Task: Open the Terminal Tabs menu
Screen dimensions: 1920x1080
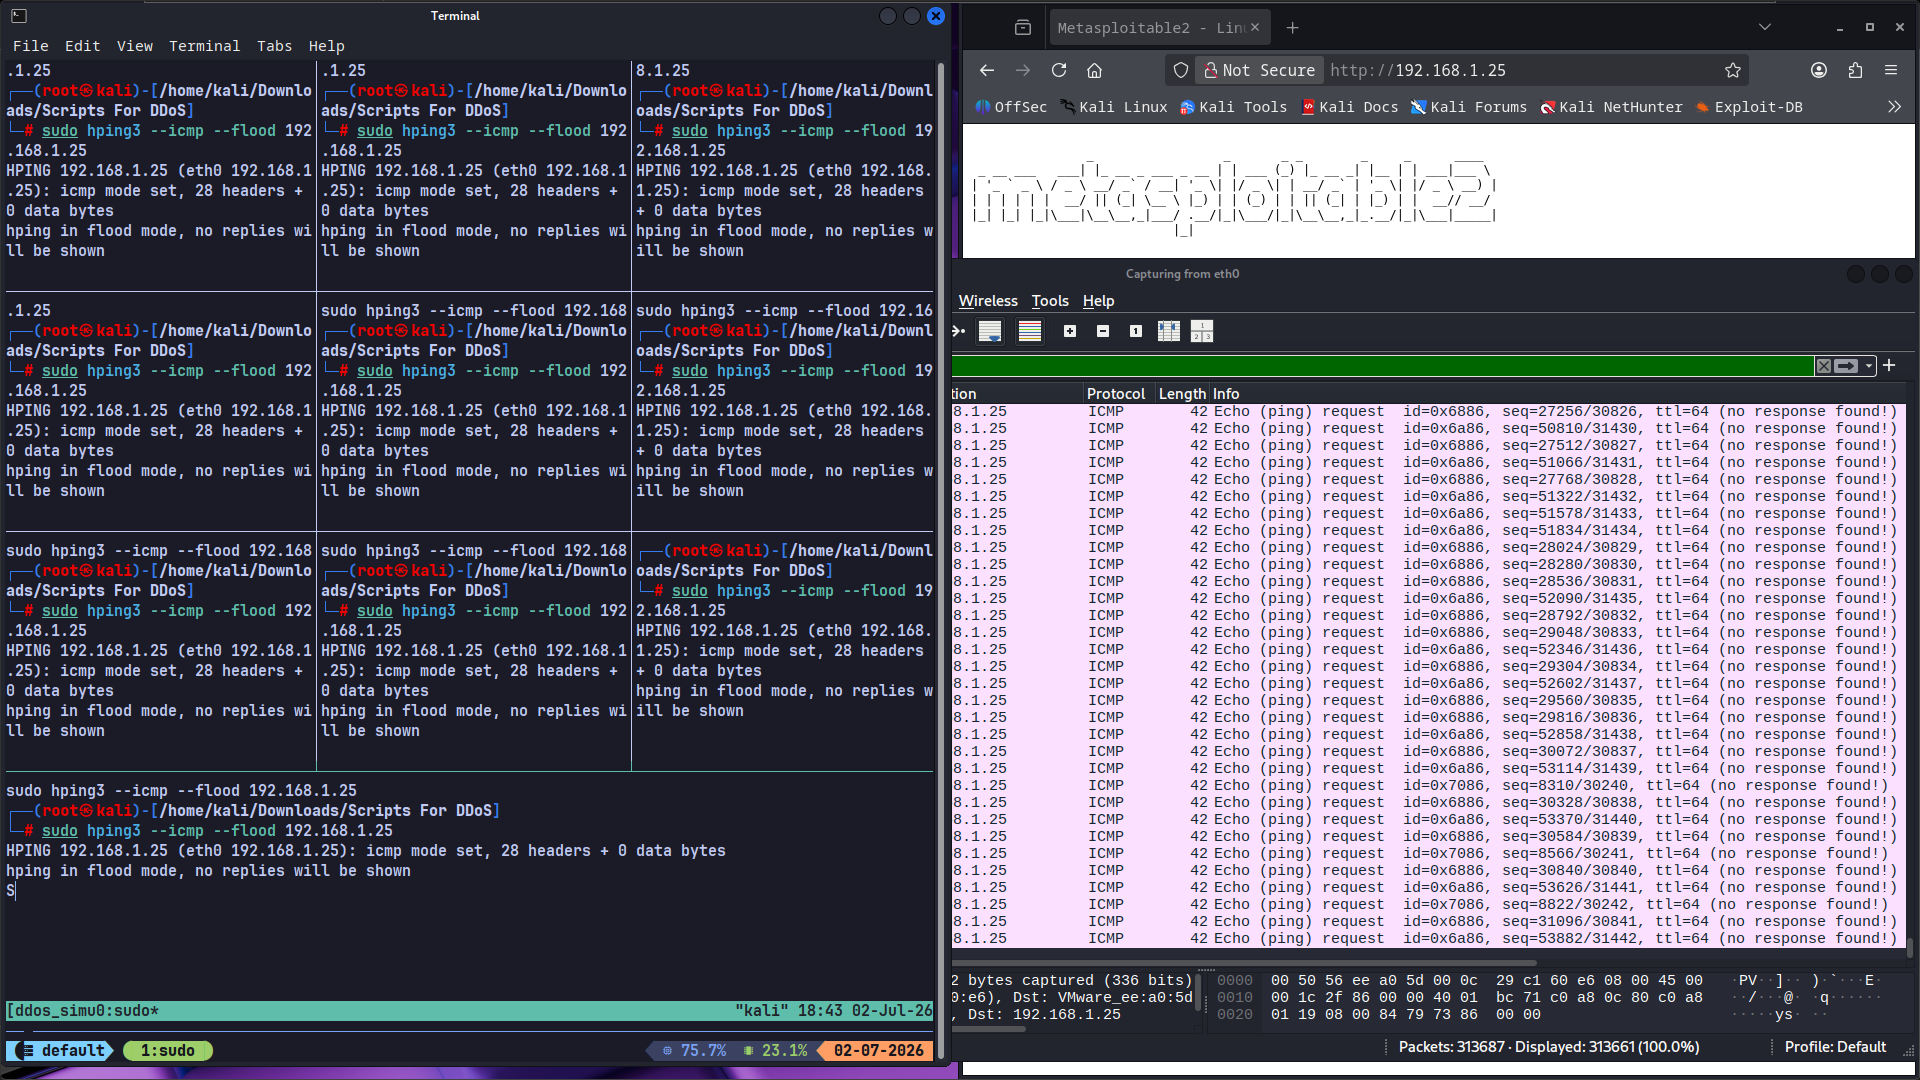Action: pyautogui.click(x=274, y=46)
